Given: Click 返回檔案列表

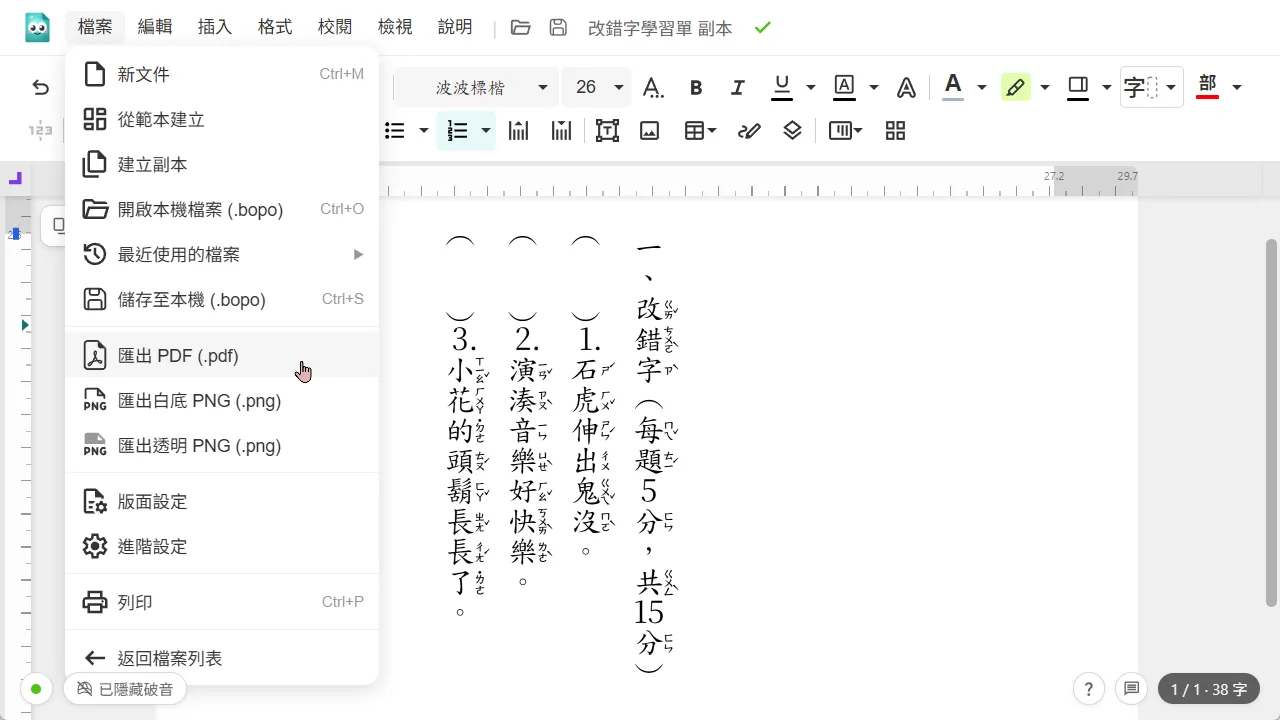Looking at the screenshot, I should pyautogui.click(x=222, y=658).
